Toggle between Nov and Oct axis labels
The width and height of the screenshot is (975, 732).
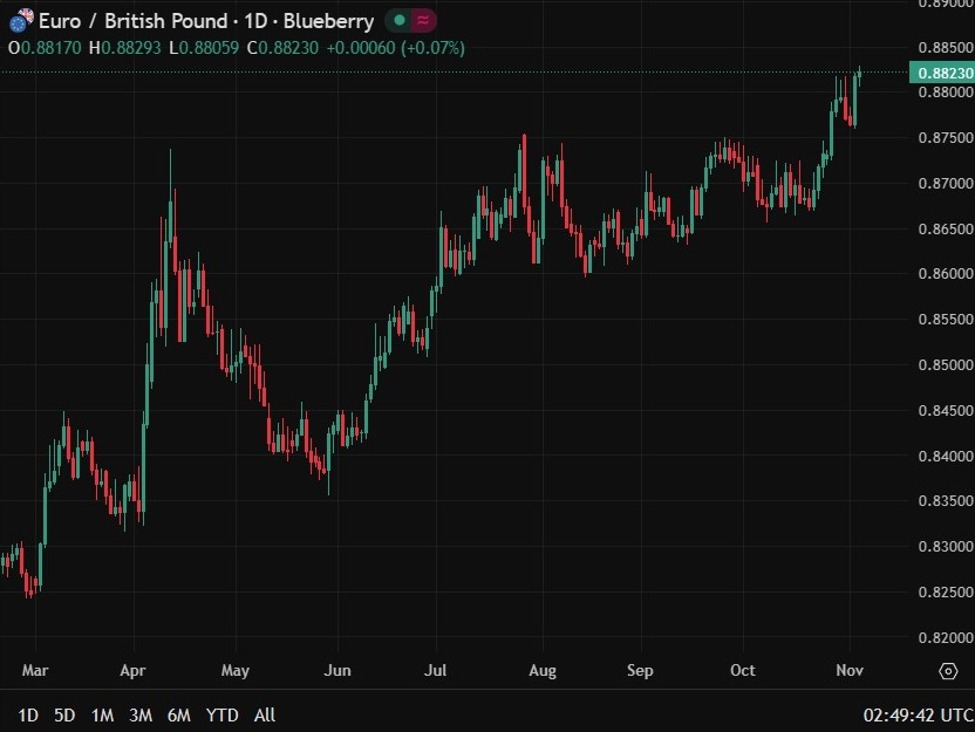click(x=849, y=671)
